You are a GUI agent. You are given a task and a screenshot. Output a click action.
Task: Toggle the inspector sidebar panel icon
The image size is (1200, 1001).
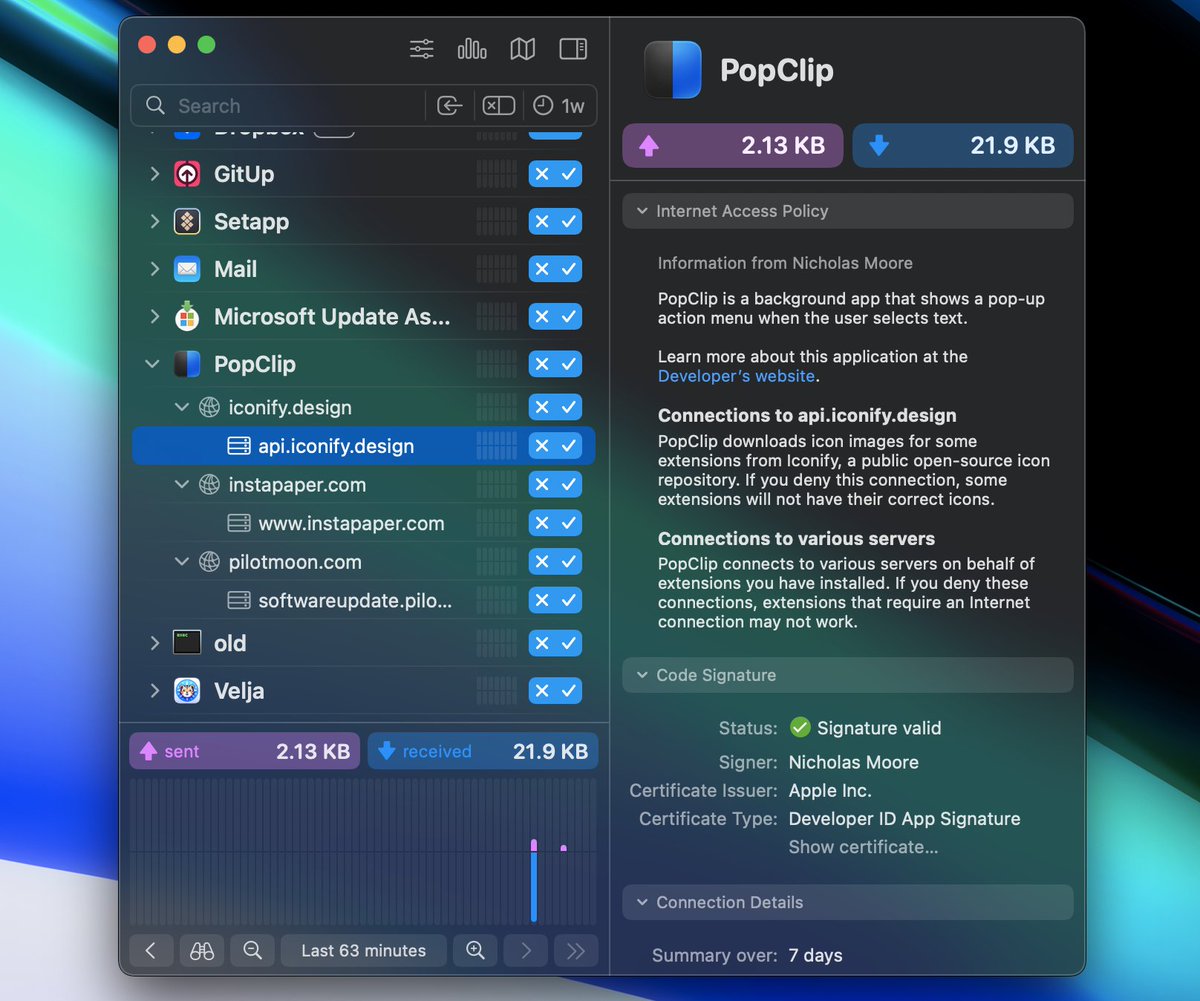click(573, 48)
